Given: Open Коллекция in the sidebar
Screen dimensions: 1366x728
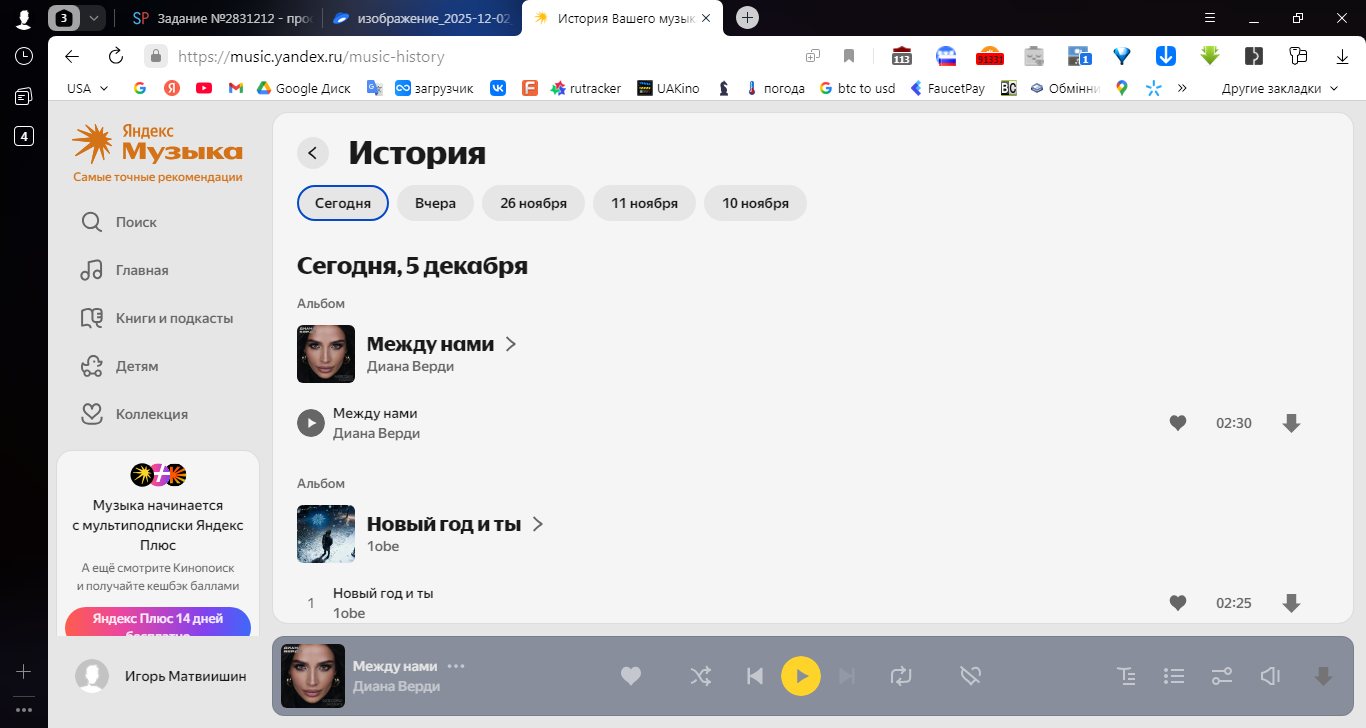Looking at the screenshot, I should pos(134,414).
